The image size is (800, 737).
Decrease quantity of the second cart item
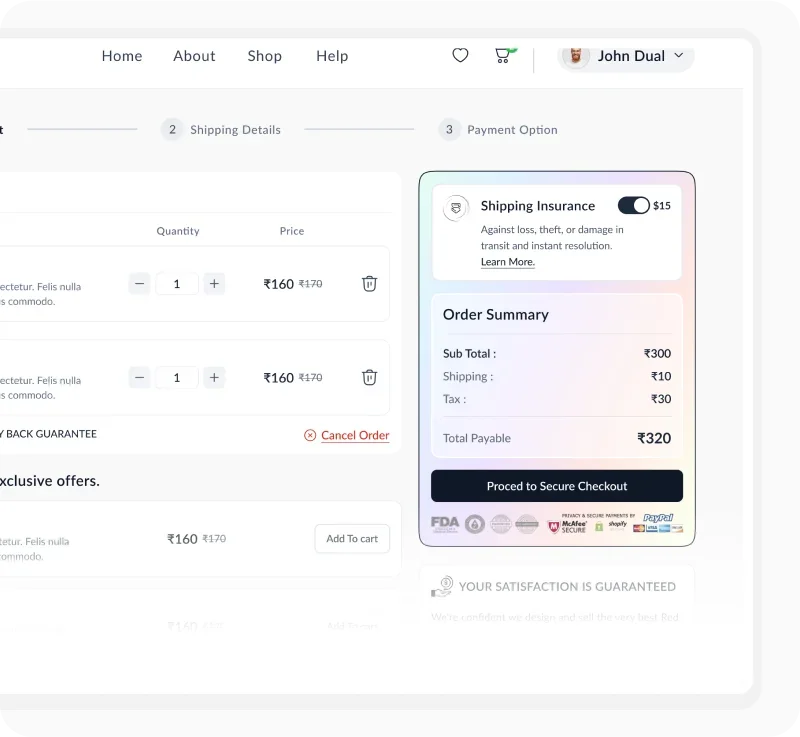(139, 377)
